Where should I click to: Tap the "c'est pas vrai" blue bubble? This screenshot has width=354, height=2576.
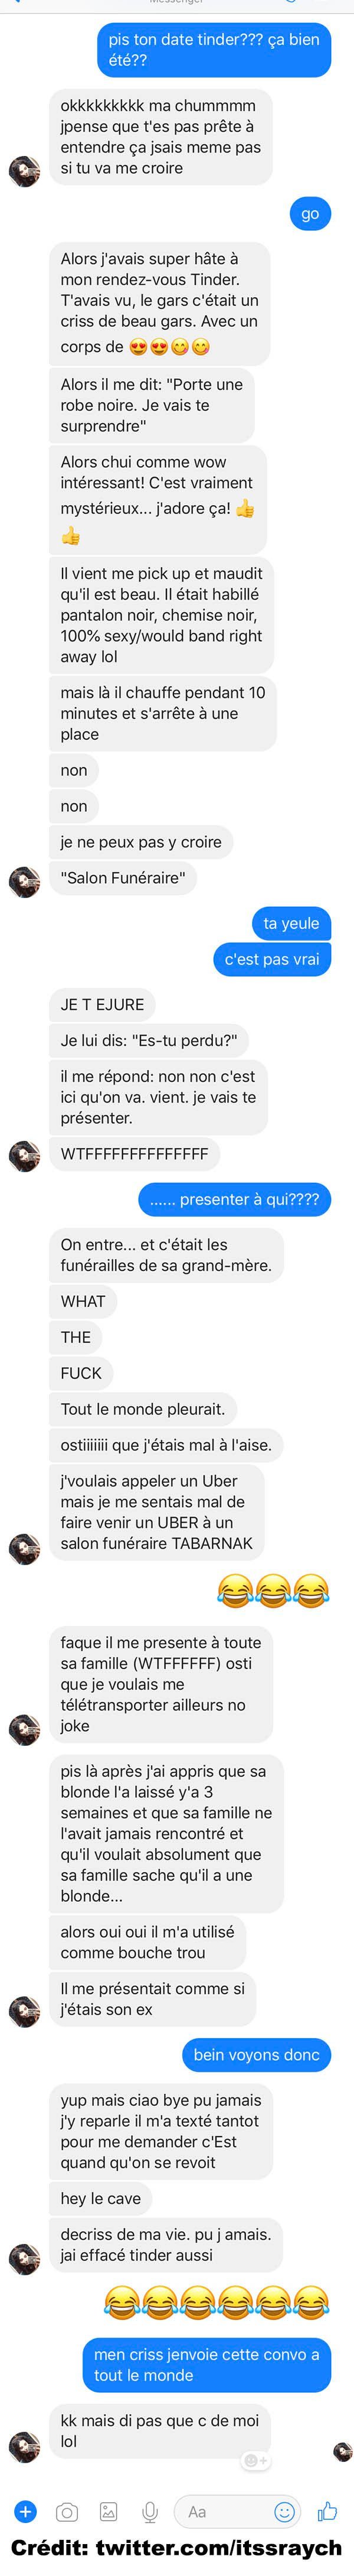point(271,959)
